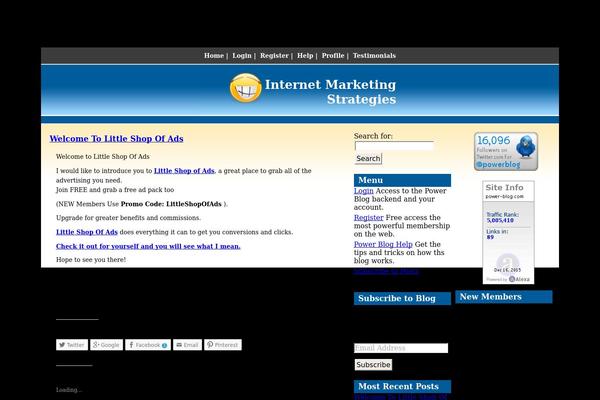
Task: Open the Alexa Site Info widget
Action: coord(508,232)
